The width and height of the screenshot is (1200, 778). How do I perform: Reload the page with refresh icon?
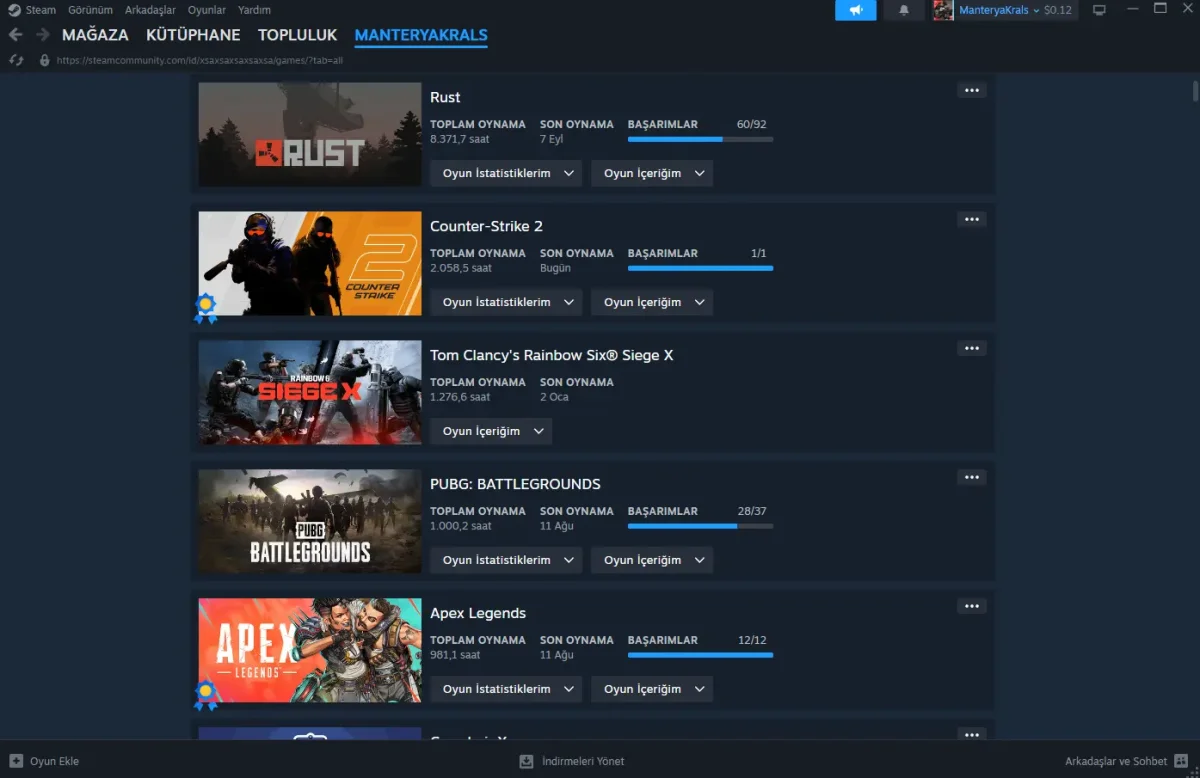click(x=16, y=60)
